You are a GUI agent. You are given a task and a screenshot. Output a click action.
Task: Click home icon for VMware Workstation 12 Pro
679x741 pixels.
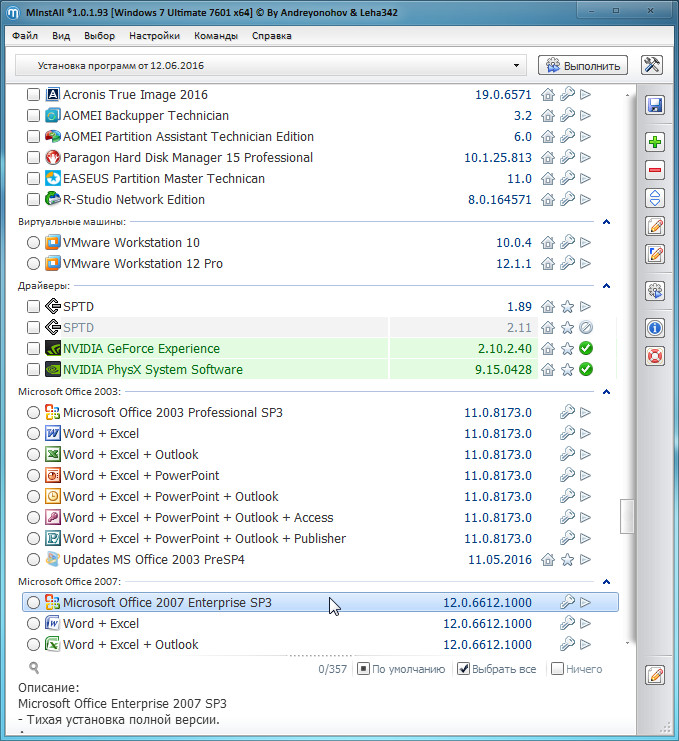tap(548, 263)
